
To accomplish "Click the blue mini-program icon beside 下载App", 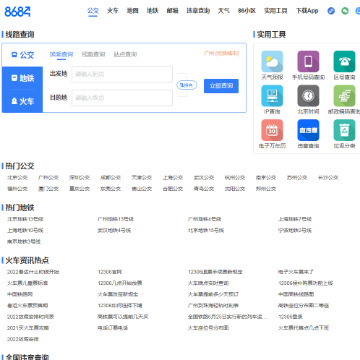I will point(331,11).
